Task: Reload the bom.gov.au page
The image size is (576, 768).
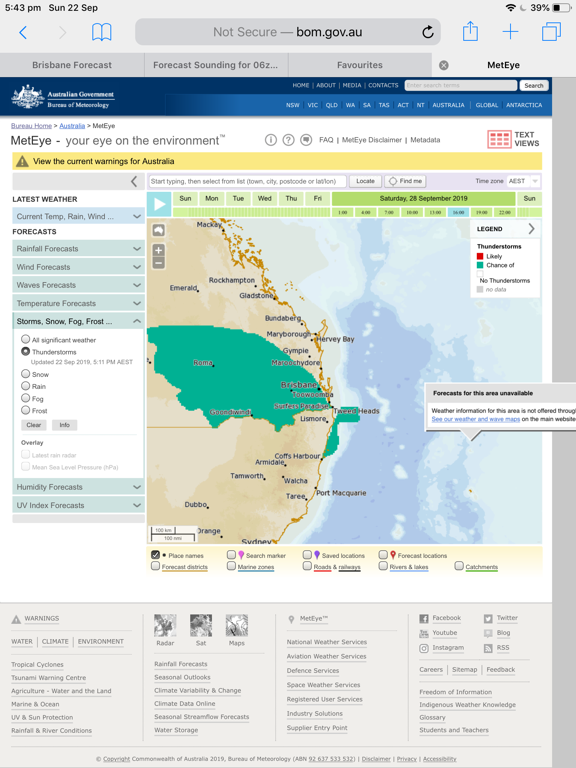Action: [x=428, y=32]
